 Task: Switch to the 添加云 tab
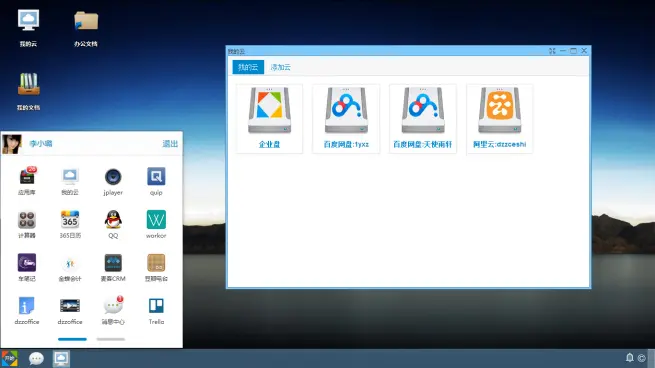coord(281,67)
